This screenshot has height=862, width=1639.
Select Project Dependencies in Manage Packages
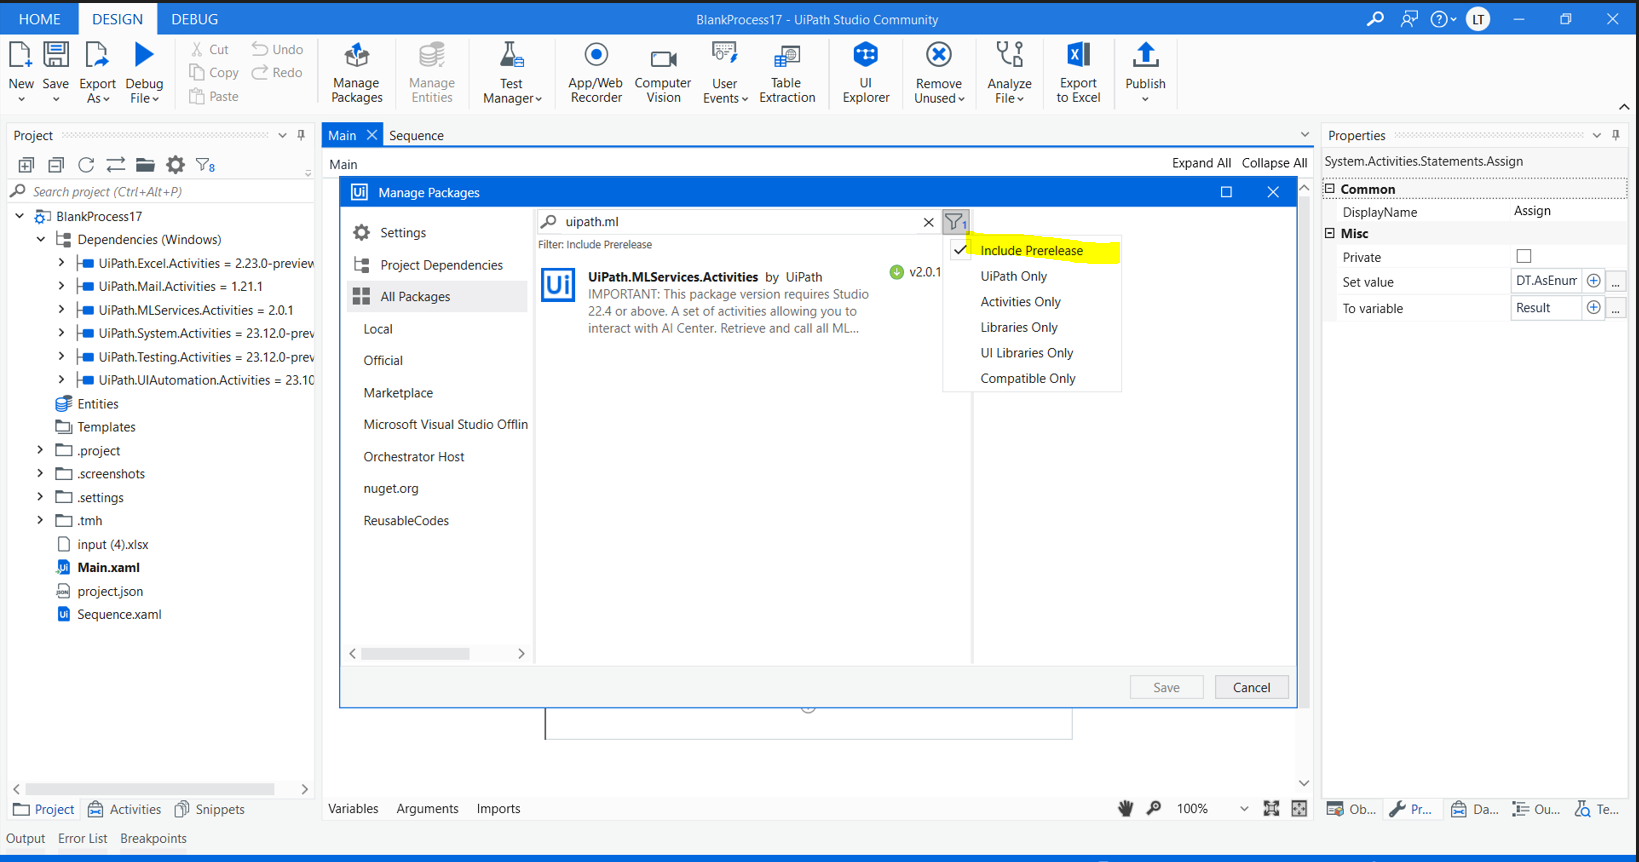441,265
